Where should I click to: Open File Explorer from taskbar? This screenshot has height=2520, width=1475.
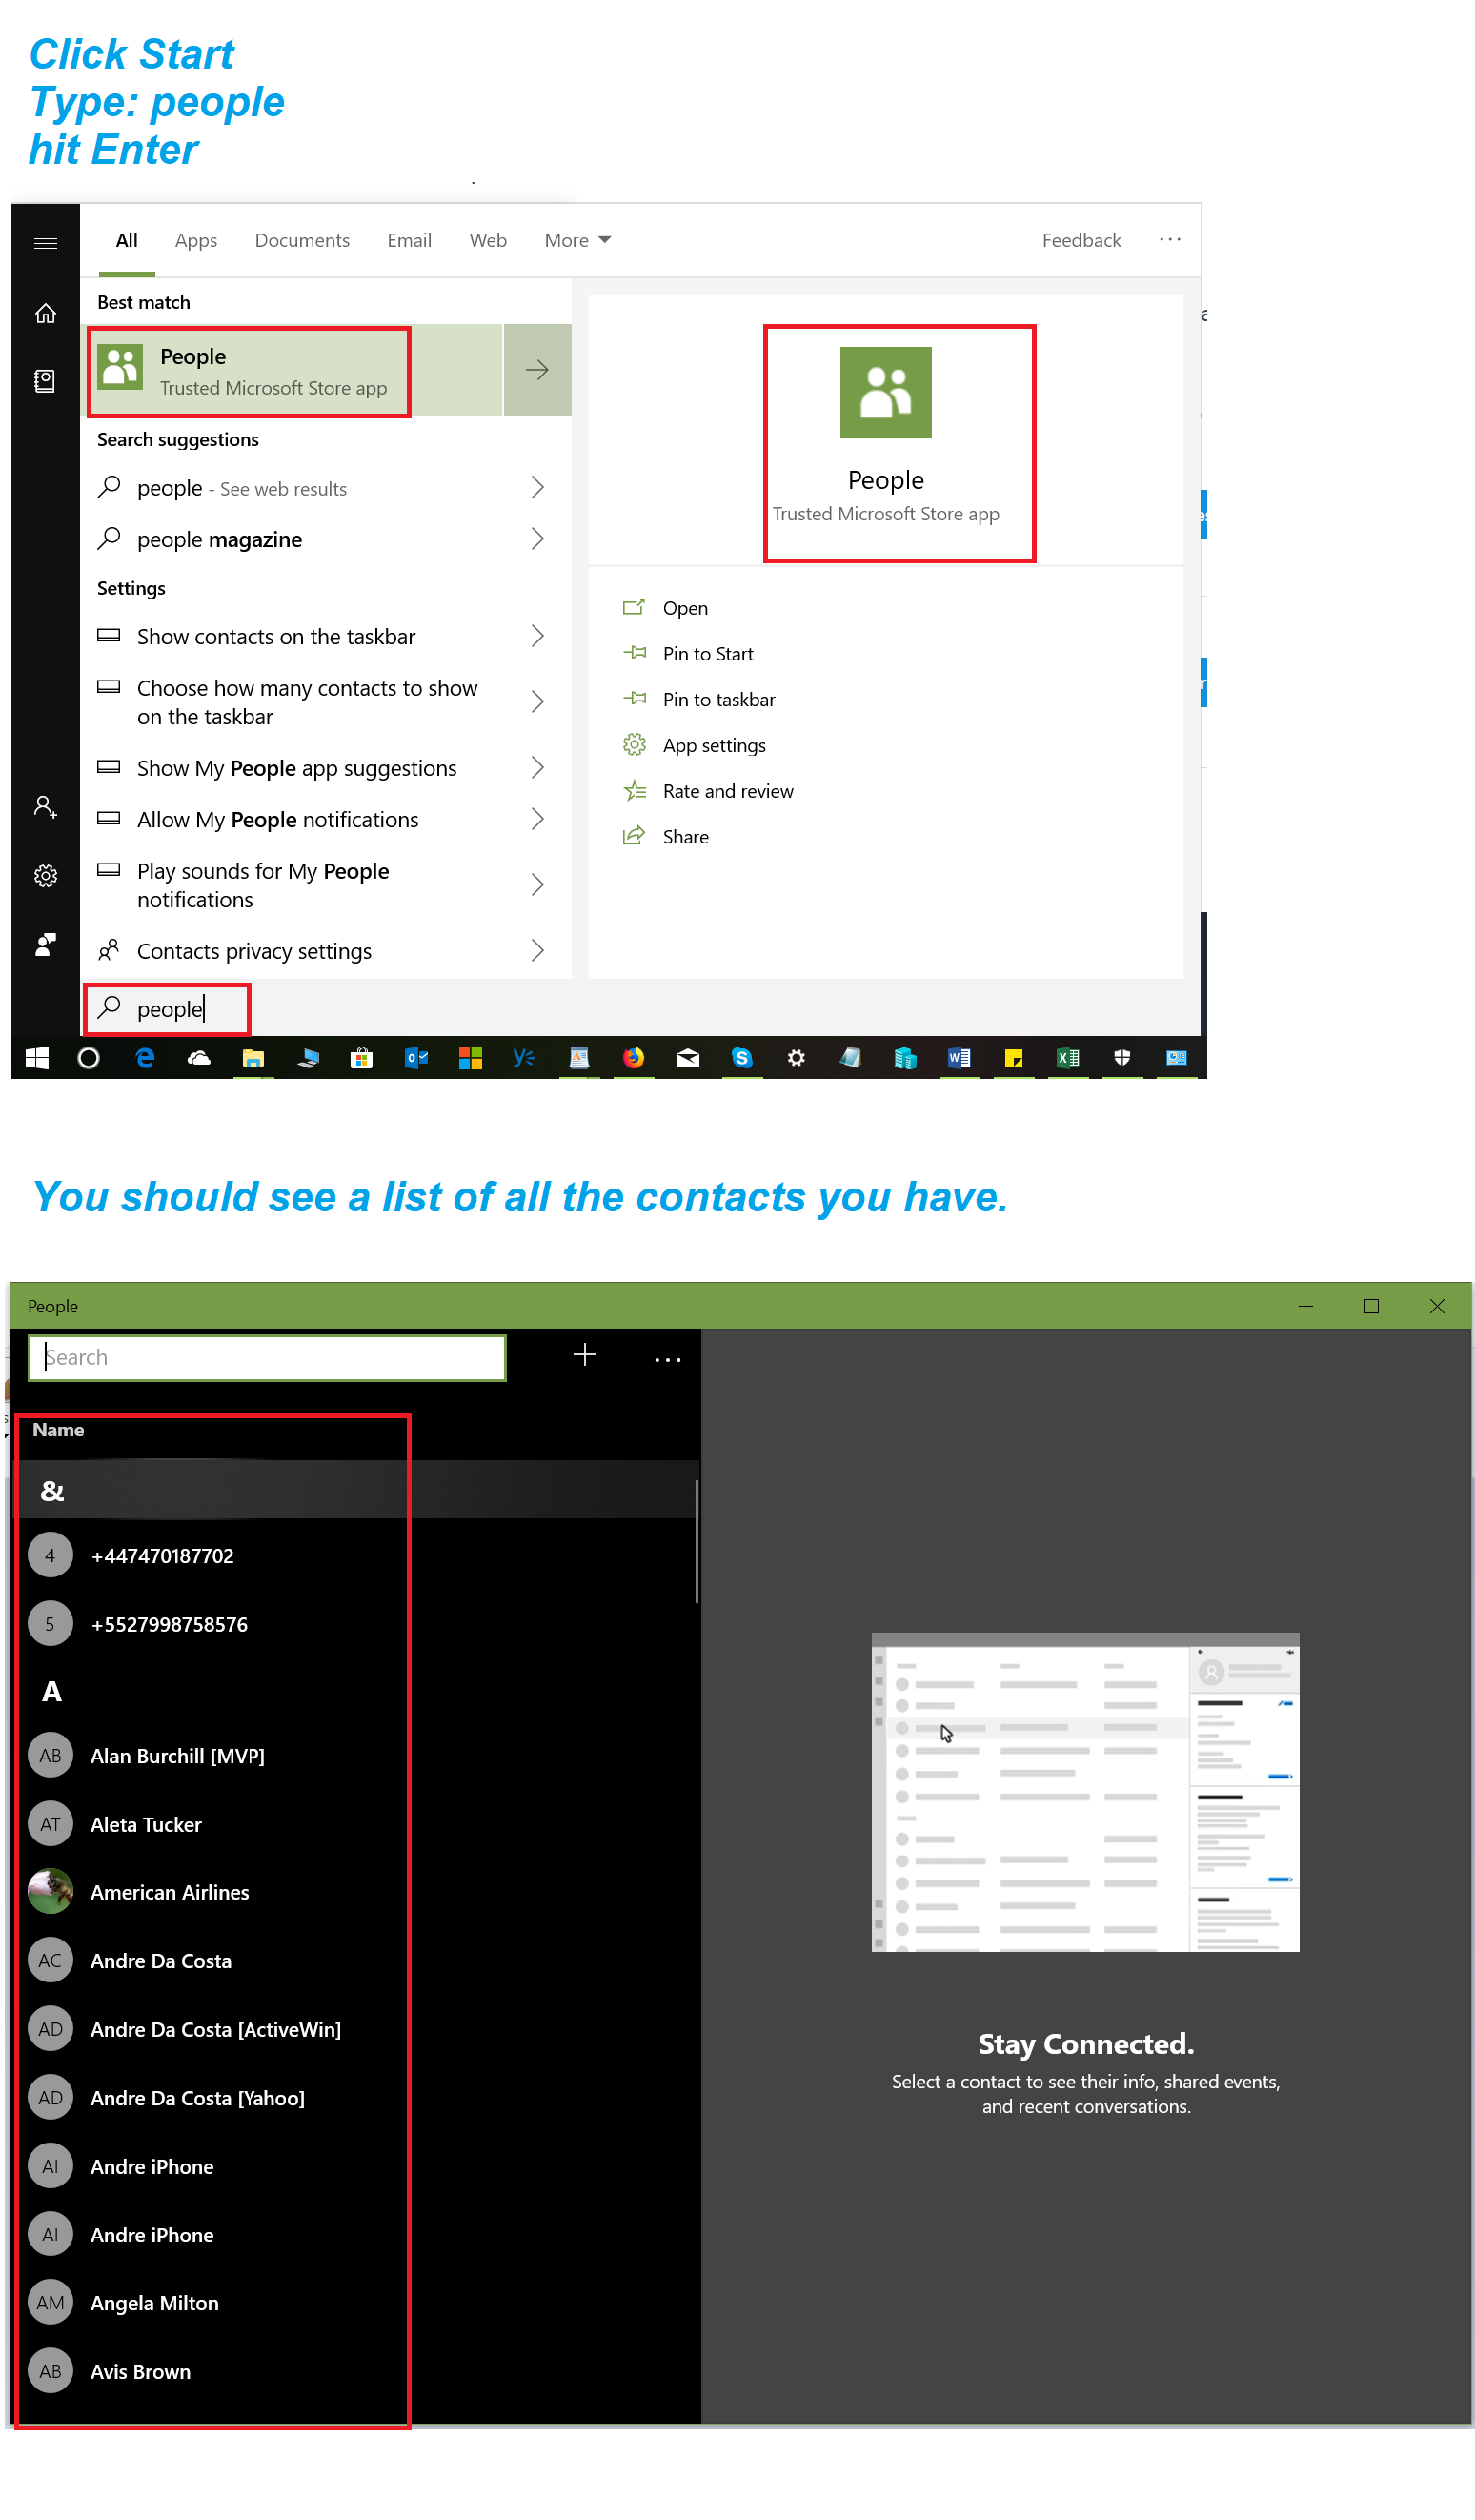pos(253,1058)
